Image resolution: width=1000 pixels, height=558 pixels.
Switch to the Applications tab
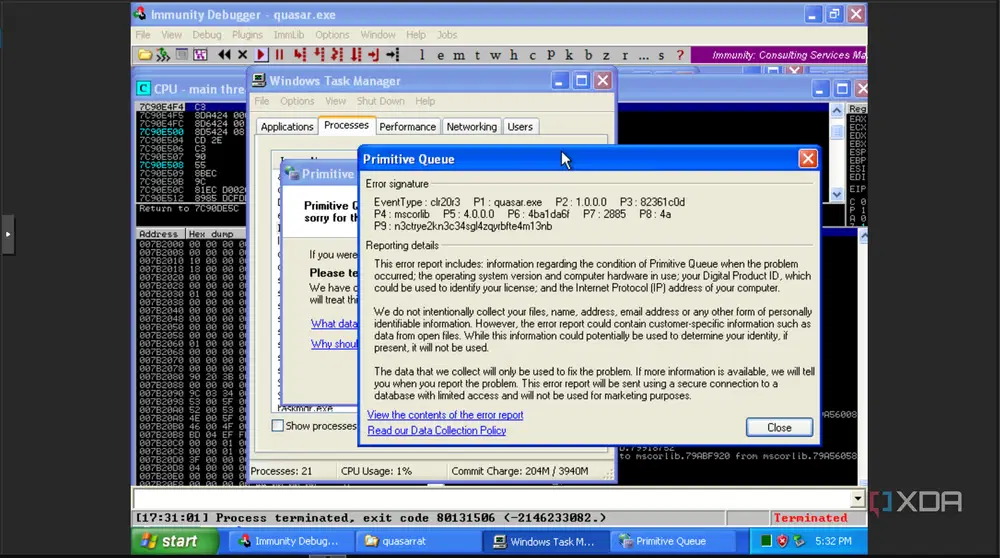(x=287, y=126)
